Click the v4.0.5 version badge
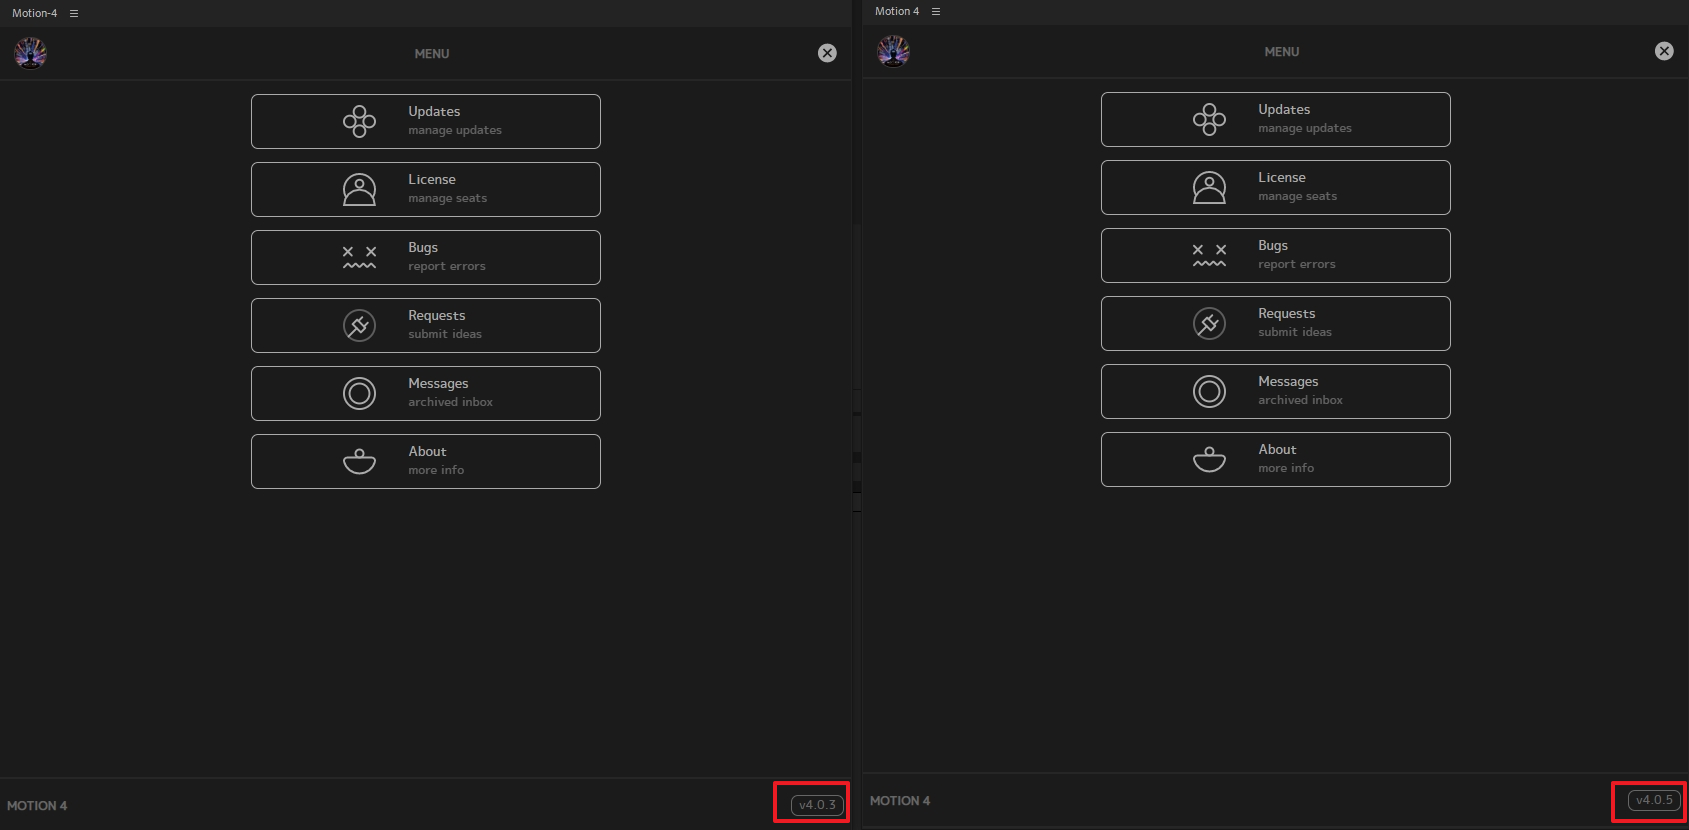This screenshot has width=1689, height=830. point(1654,800)
